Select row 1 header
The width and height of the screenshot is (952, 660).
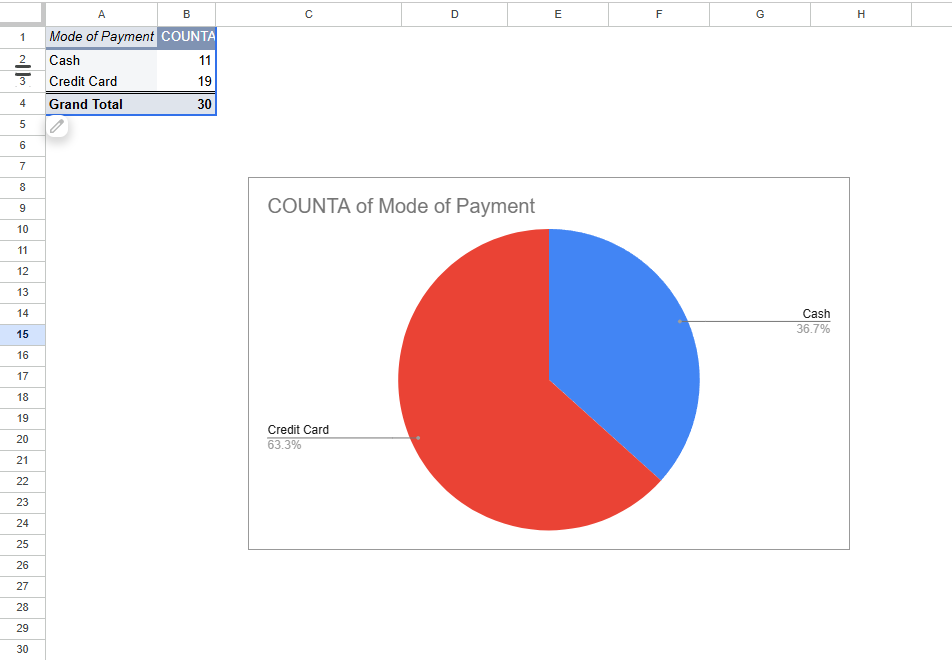click(22, 37)
